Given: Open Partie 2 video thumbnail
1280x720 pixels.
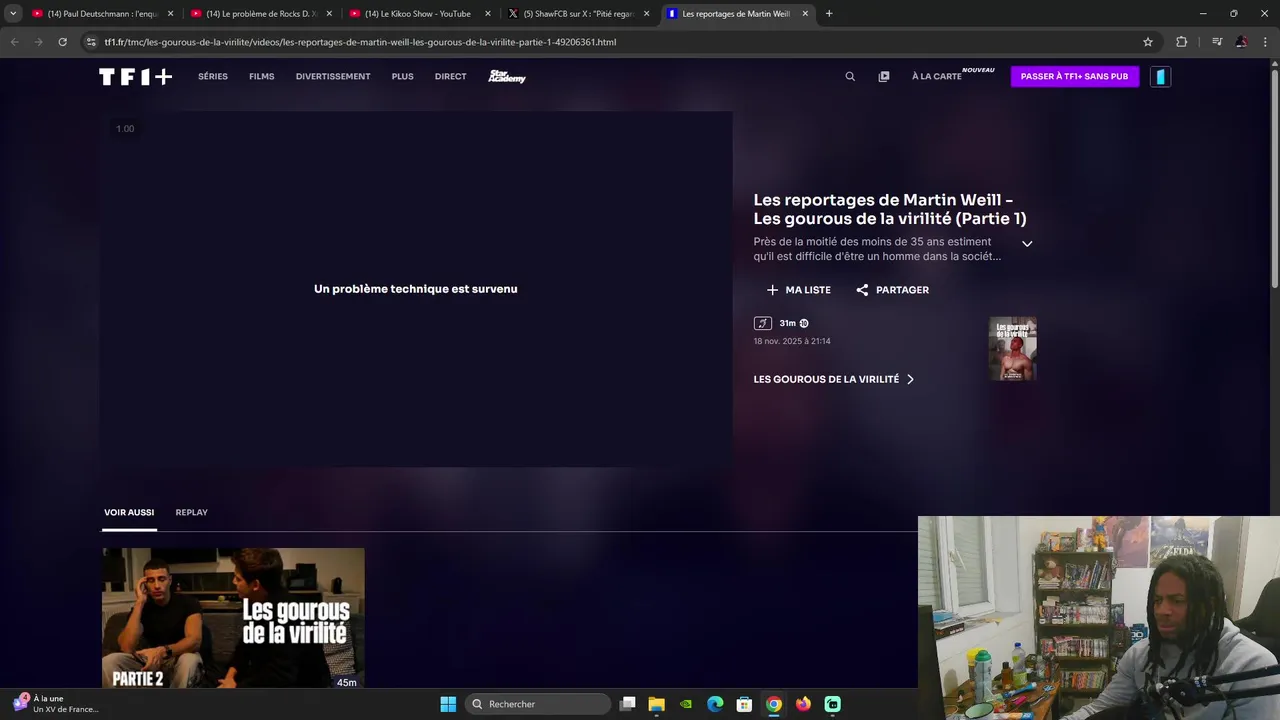Looking at the screenshot, I should 233,618.
